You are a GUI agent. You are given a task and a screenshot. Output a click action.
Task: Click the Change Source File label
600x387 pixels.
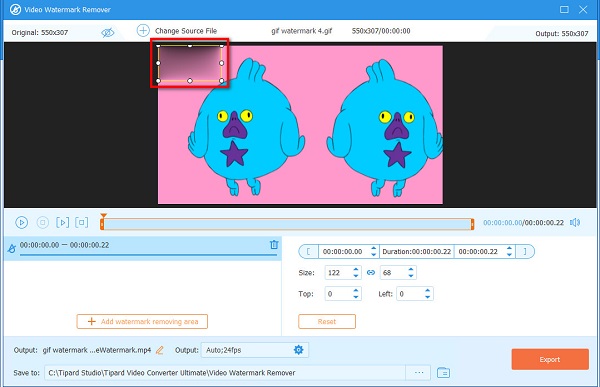click(x=186, y=31)
